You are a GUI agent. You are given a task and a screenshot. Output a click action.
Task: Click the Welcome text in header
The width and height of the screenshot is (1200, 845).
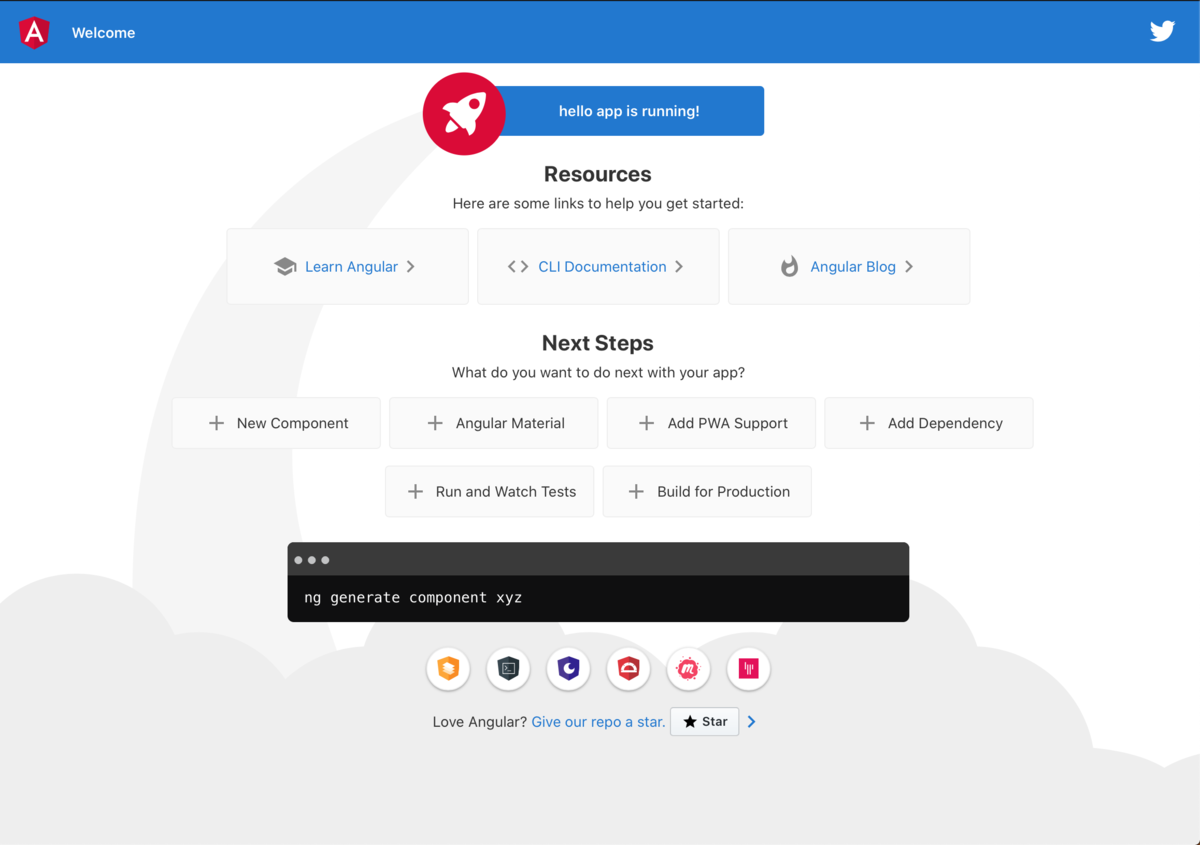pyautogui.click(x=103, y=33)
